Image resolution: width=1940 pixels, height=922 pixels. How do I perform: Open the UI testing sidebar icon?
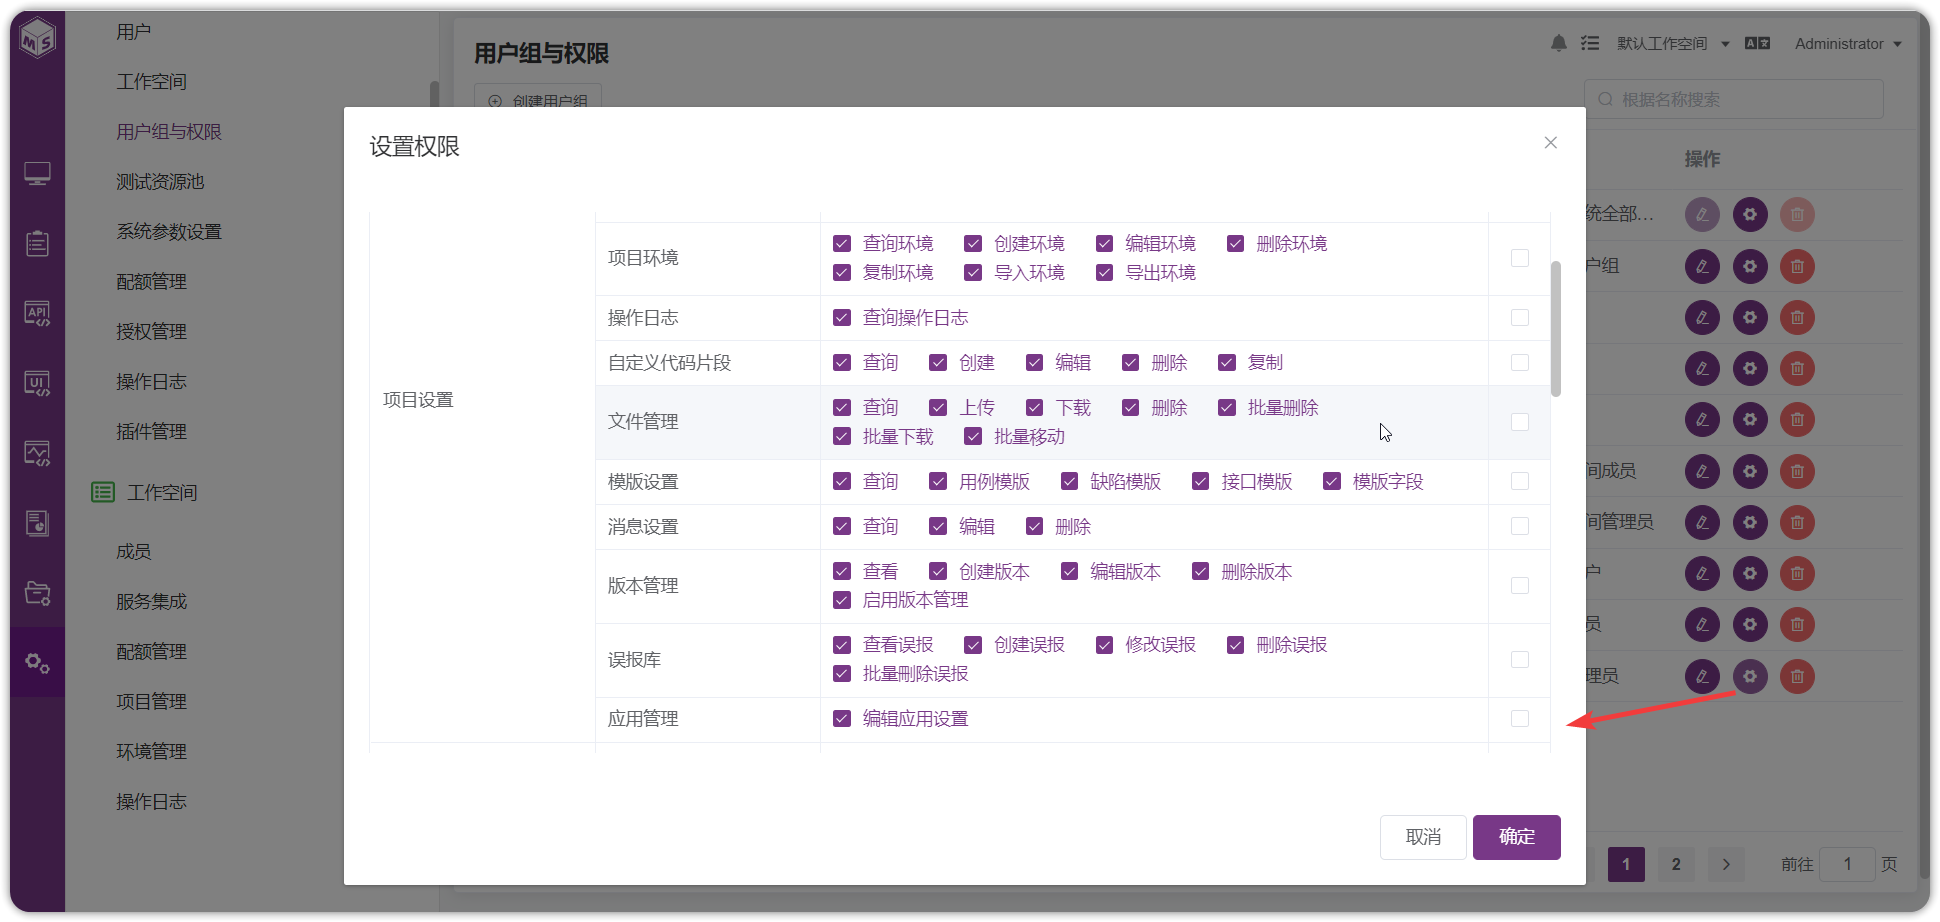pyautogui.click(x=38, y=384)
